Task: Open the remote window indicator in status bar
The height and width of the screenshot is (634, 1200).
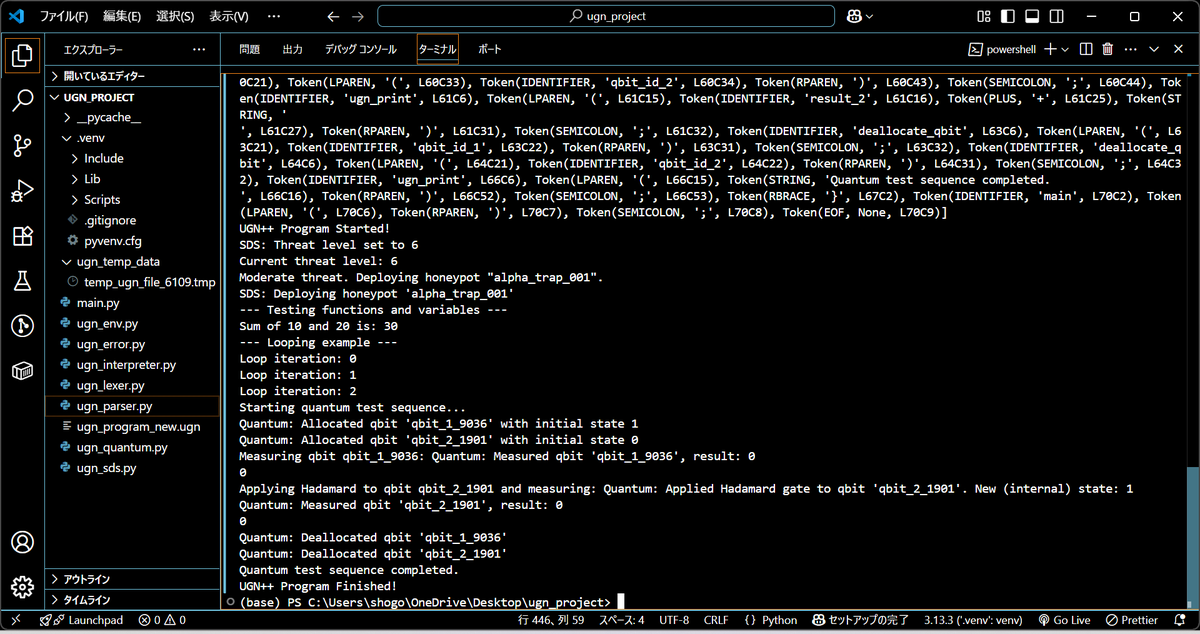Action: click(15, 620)
